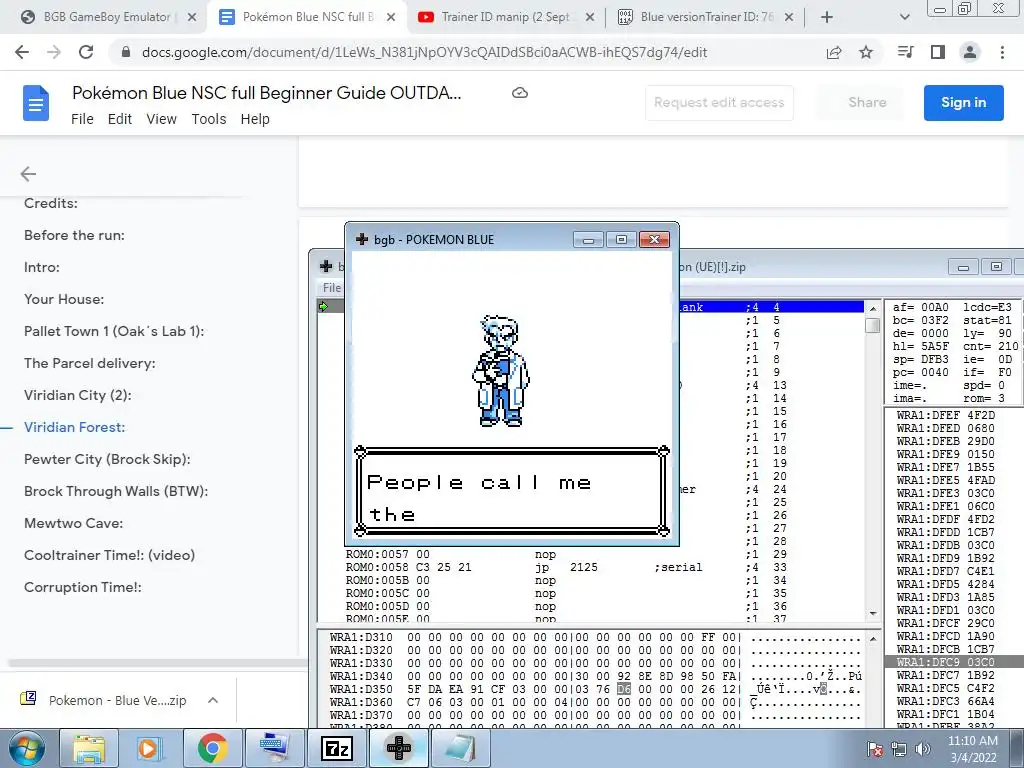Collapse the outline with the back arrow

(x=28, y=174)
